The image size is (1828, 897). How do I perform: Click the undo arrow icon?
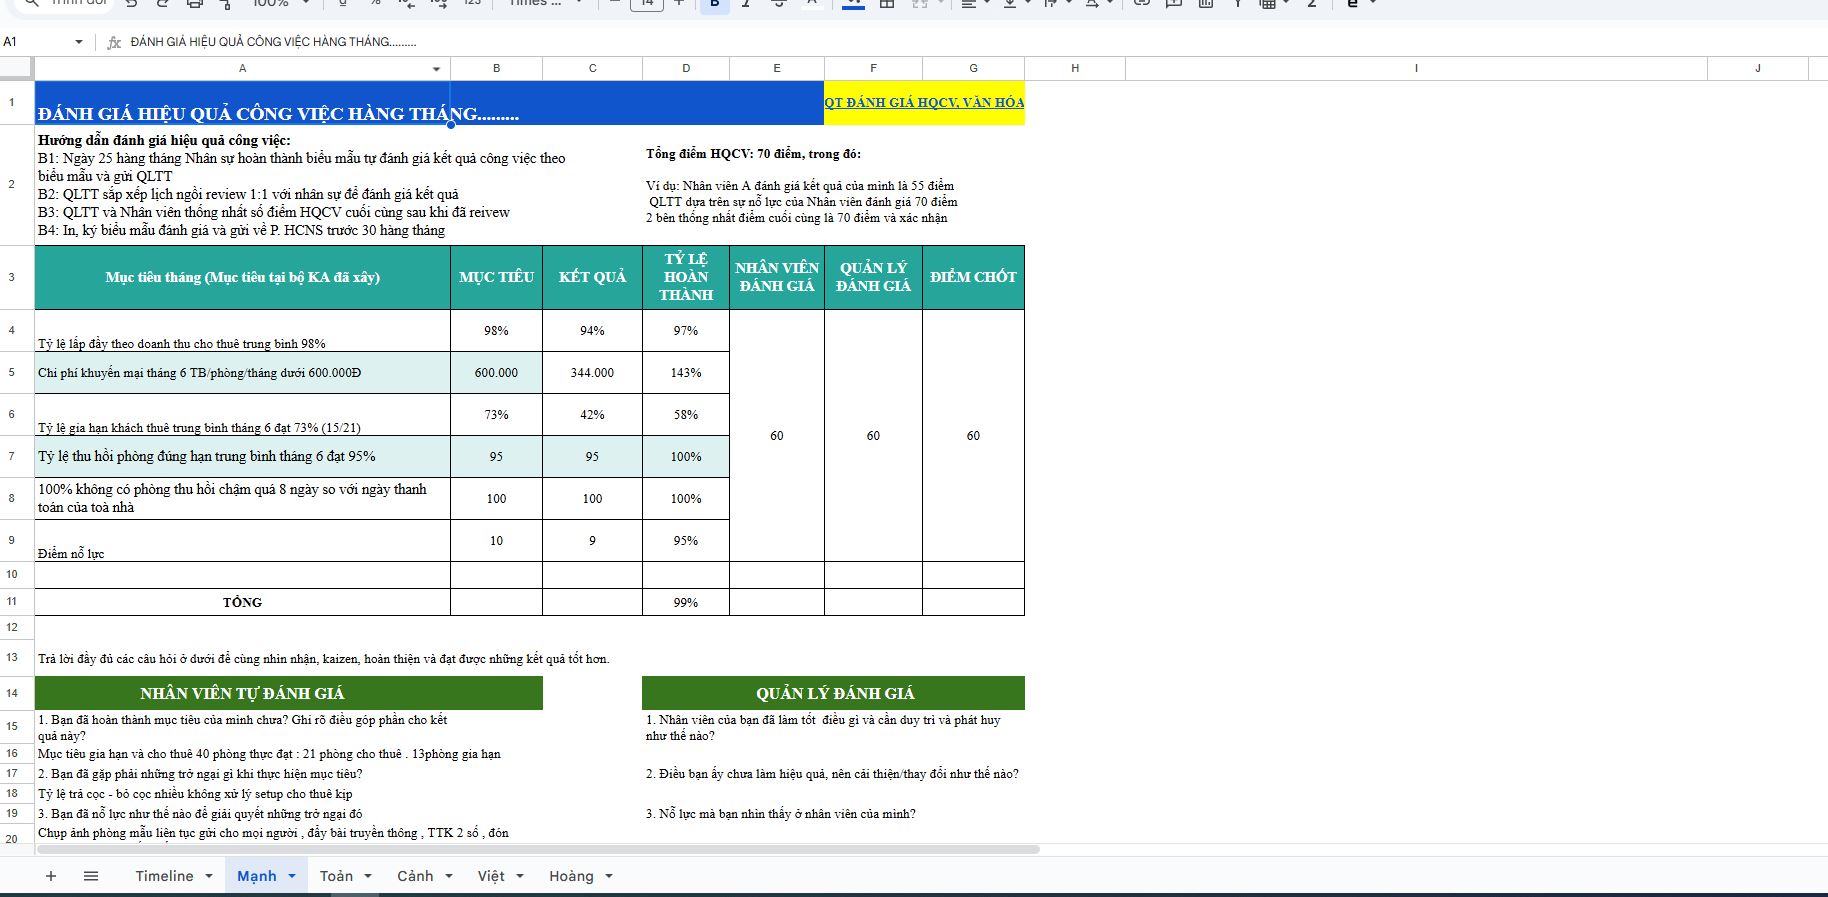131,4
